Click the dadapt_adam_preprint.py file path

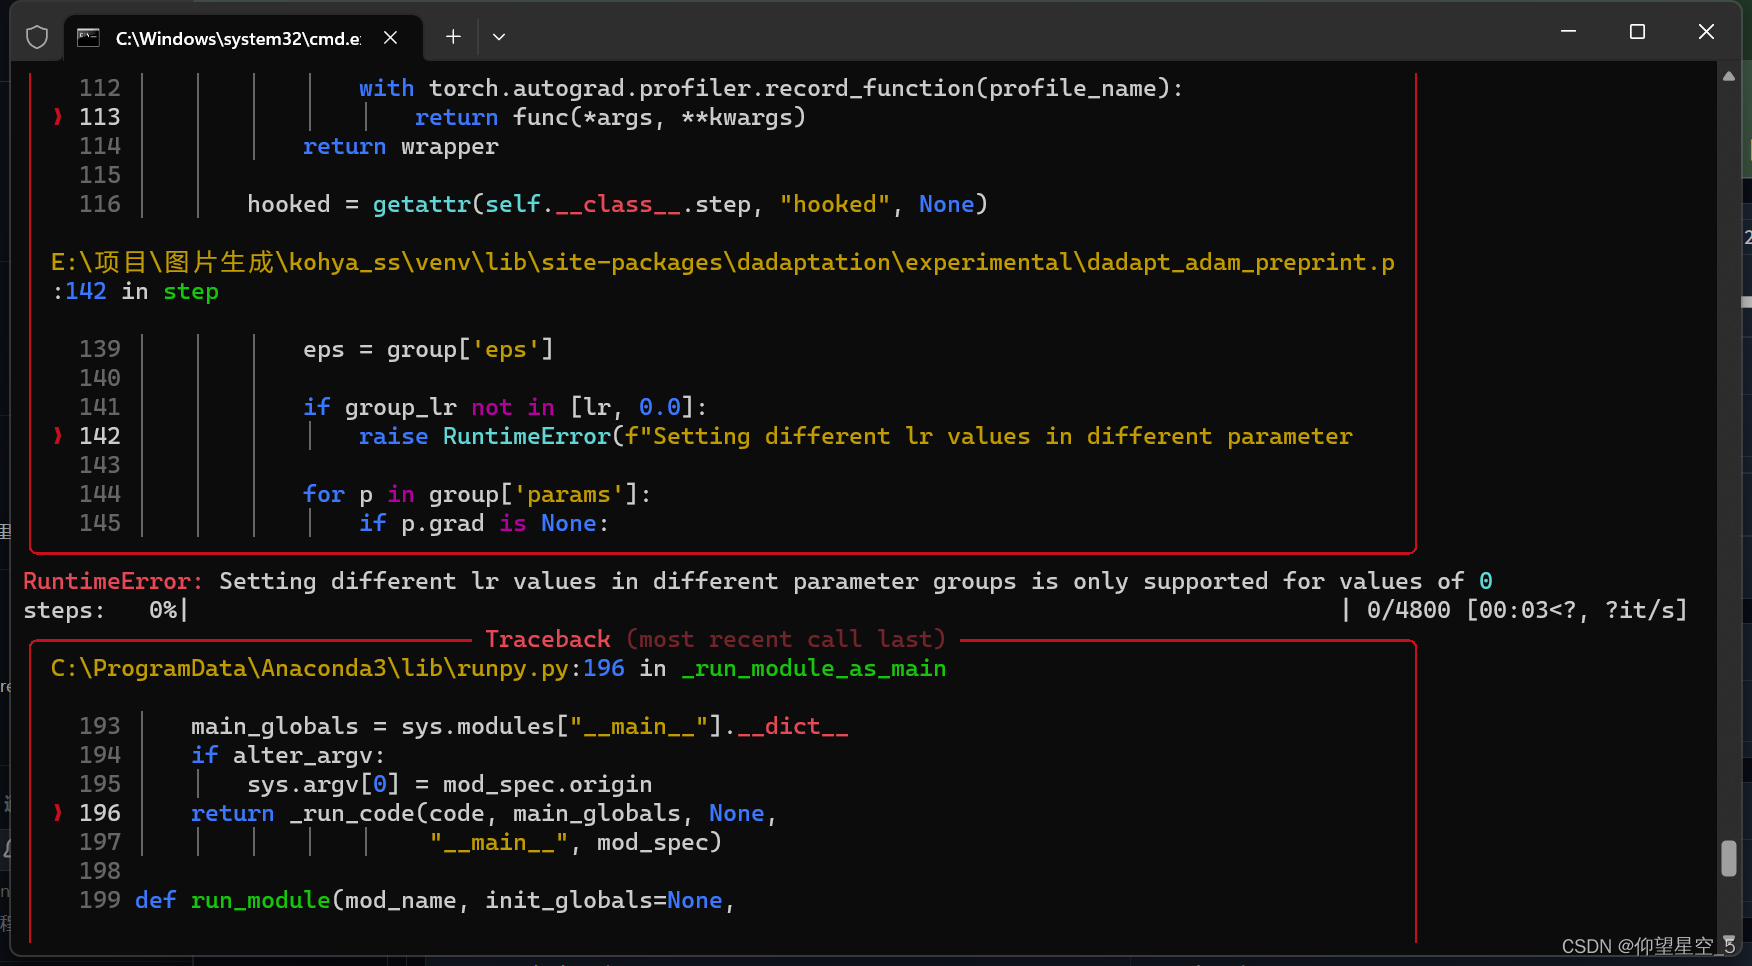pyautogui.click(x=720, y=262)
